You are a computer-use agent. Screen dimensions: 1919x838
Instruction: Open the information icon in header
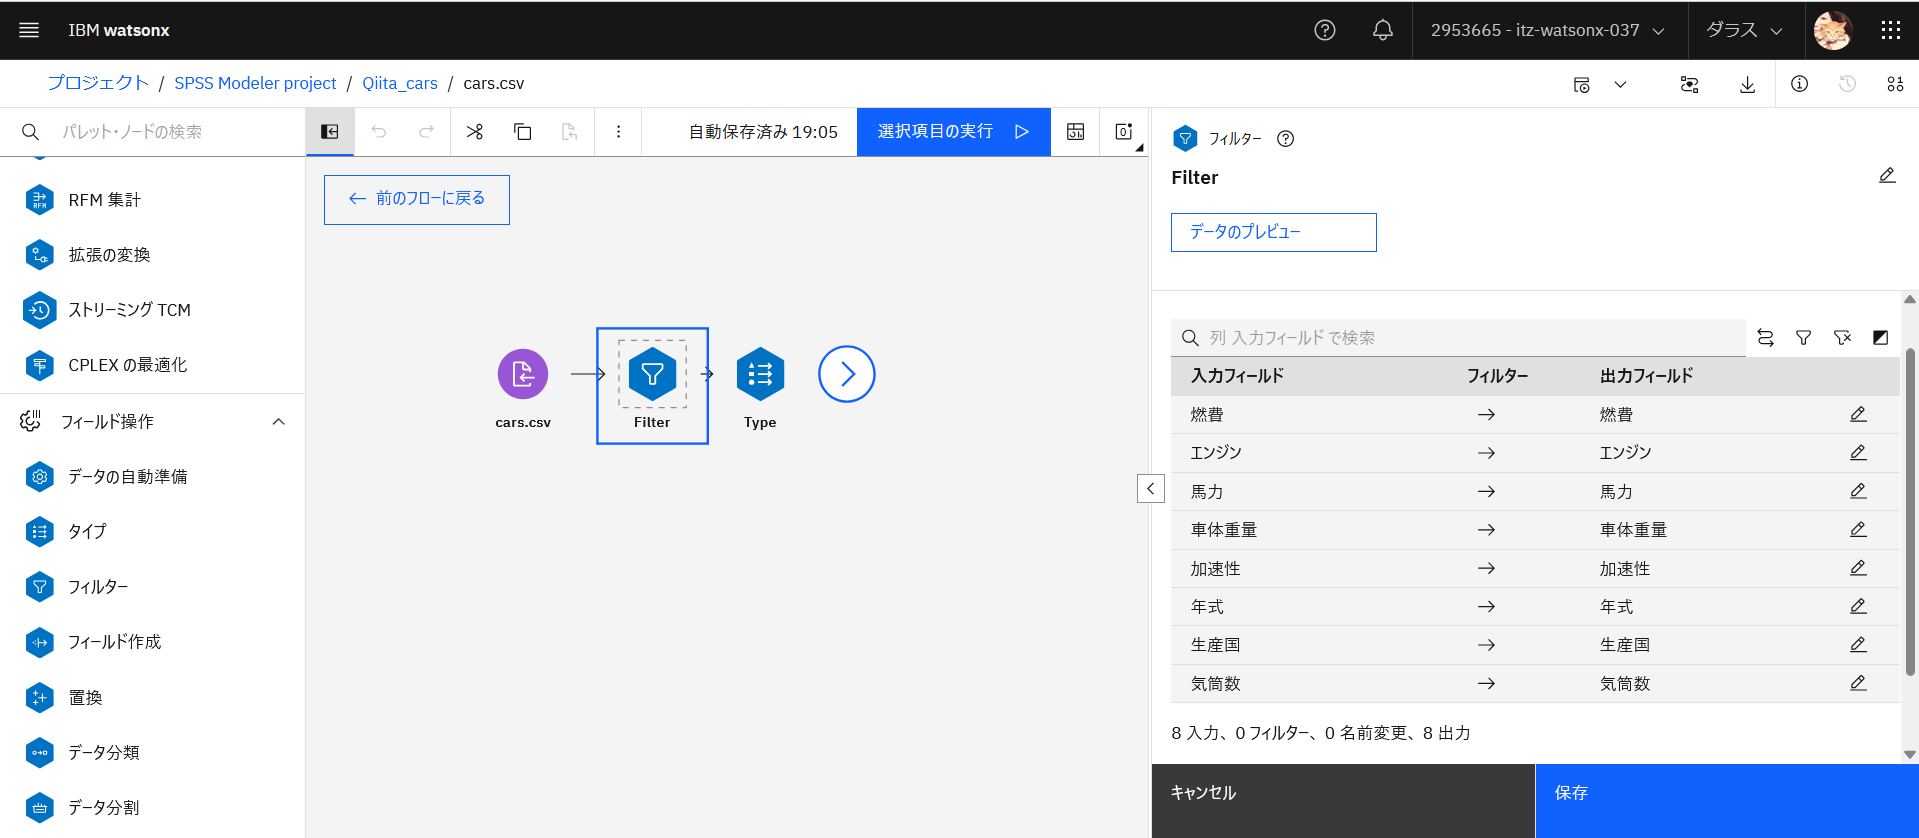click(x=1799, y=84)
